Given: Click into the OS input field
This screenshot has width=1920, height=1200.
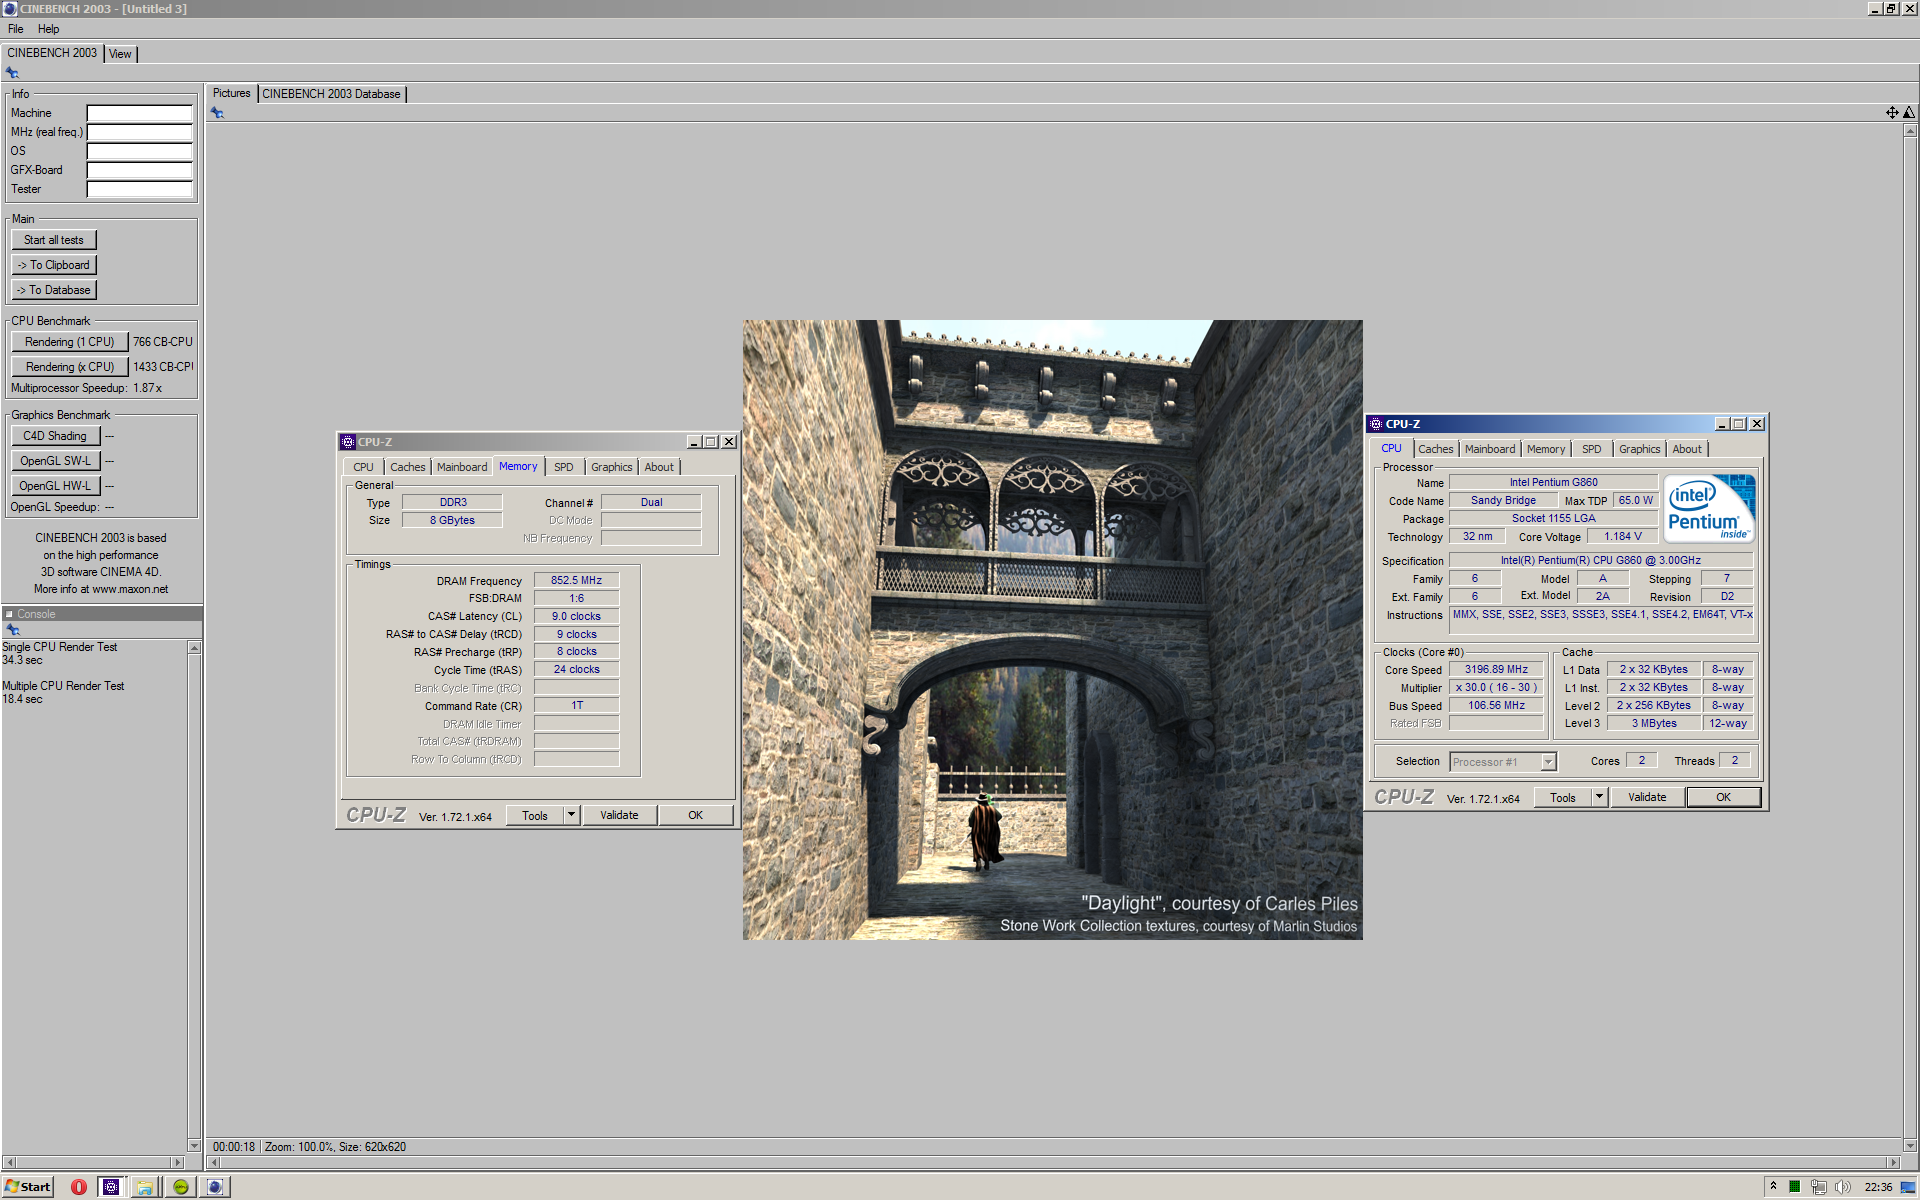Looking at the screenshot, I should (139, 151).
